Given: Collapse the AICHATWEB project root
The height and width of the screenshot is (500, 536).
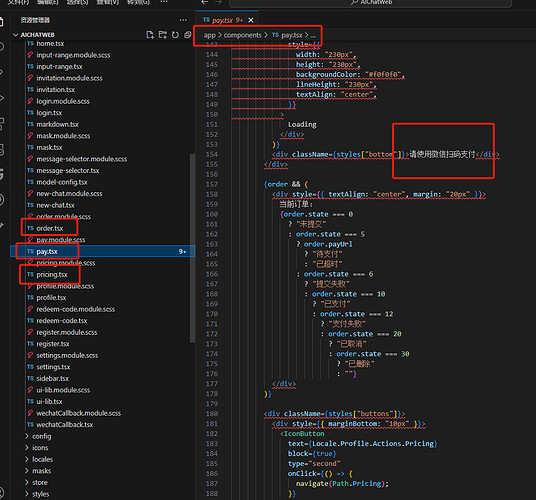Looking at the screenshot, I should point(15,35).
